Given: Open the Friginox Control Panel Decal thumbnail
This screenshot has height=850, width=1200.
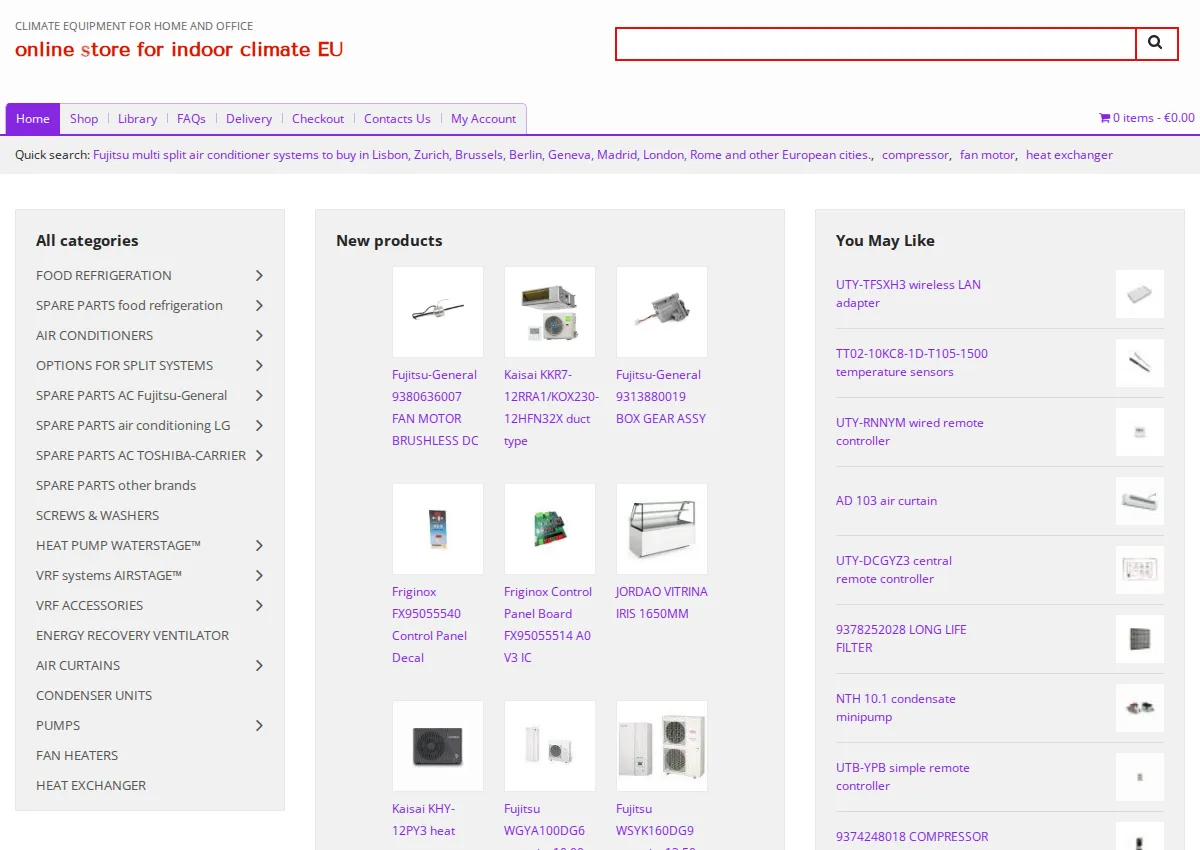Looking at the screenshot, I should click(438, 529).
